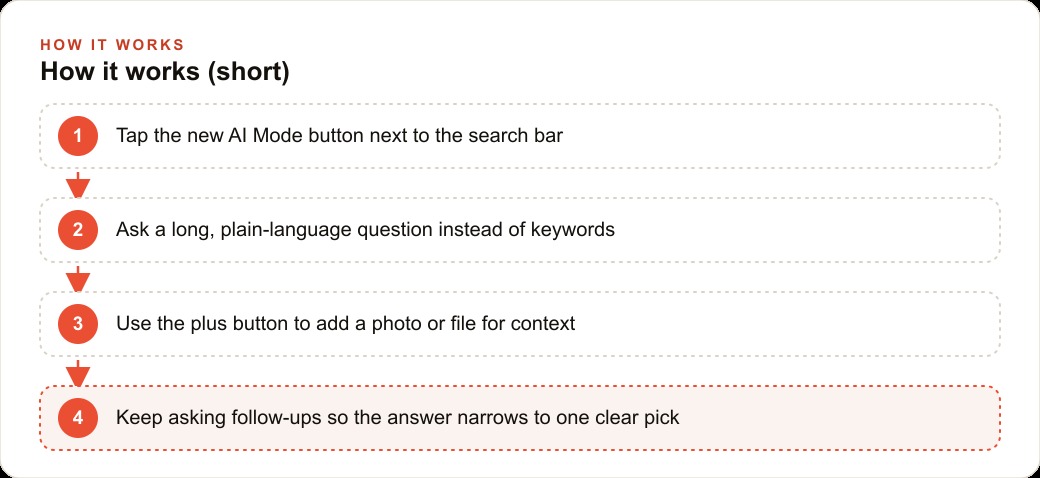Click the red number 1 circle

[x=78, y=136]
